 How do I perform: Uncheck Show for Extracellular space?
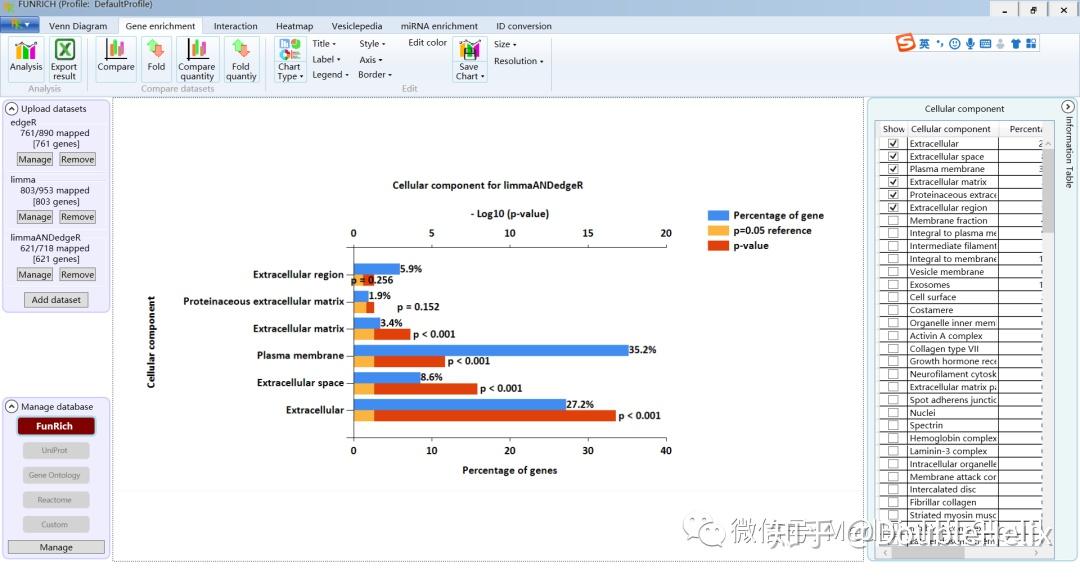[893, 156]
